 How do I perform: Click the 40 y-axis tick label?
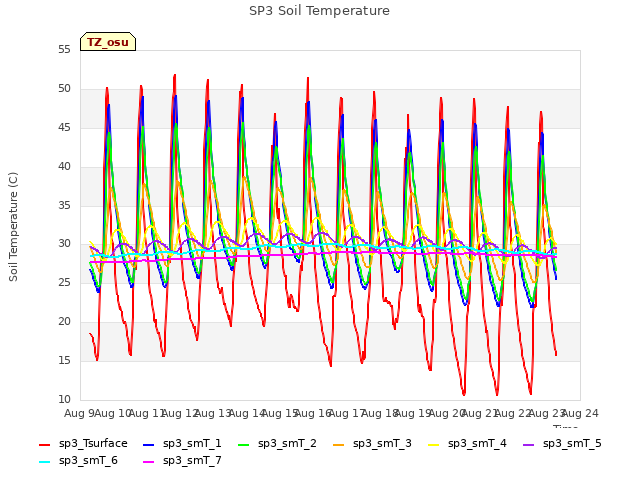tap(64, 167)
